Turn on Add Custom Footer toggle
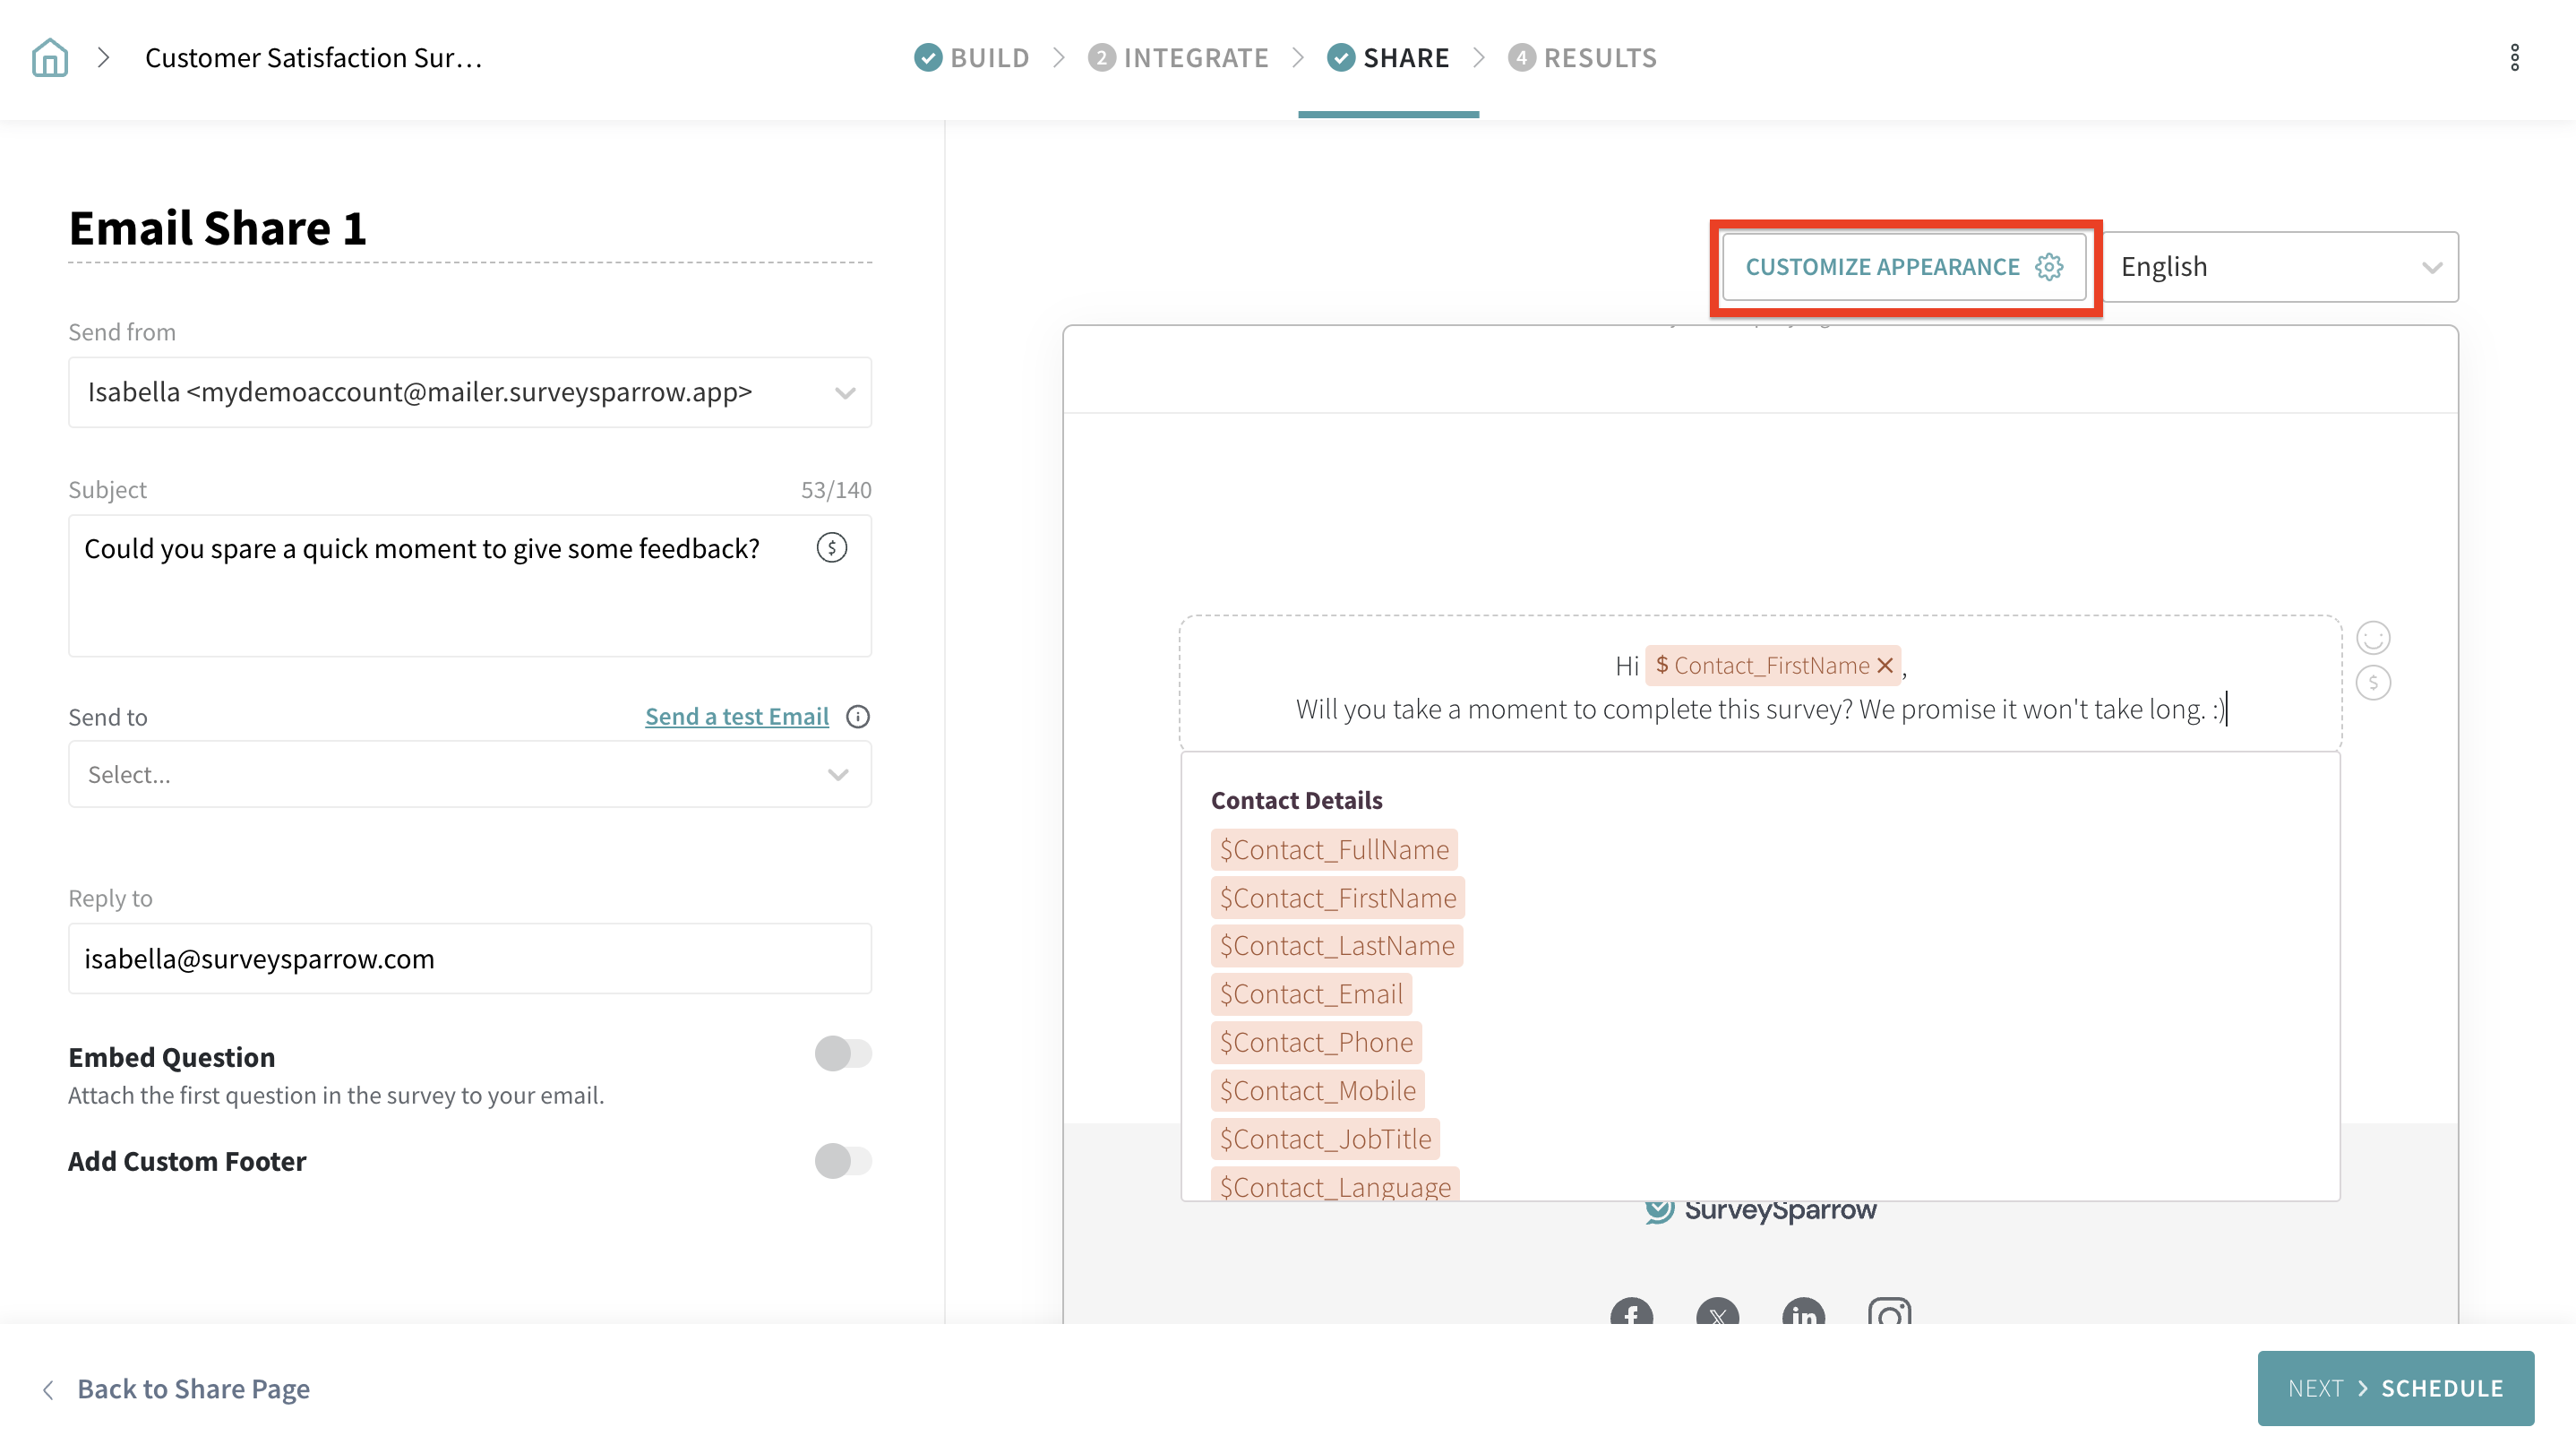The height and width of the screenshot is (1453, 2576). (842, 1161)
